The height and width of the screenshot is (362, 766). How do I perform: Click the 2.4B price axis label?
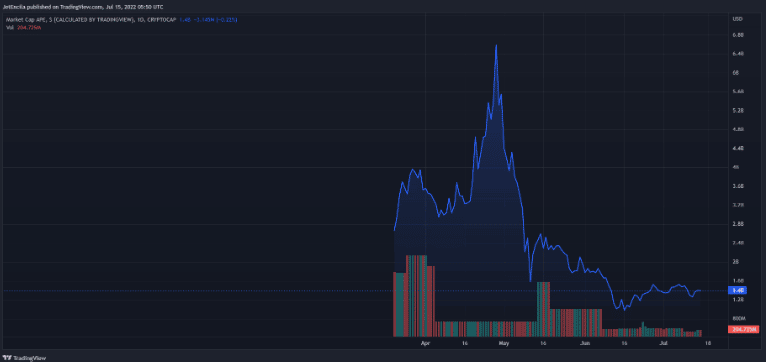(738, 243)
